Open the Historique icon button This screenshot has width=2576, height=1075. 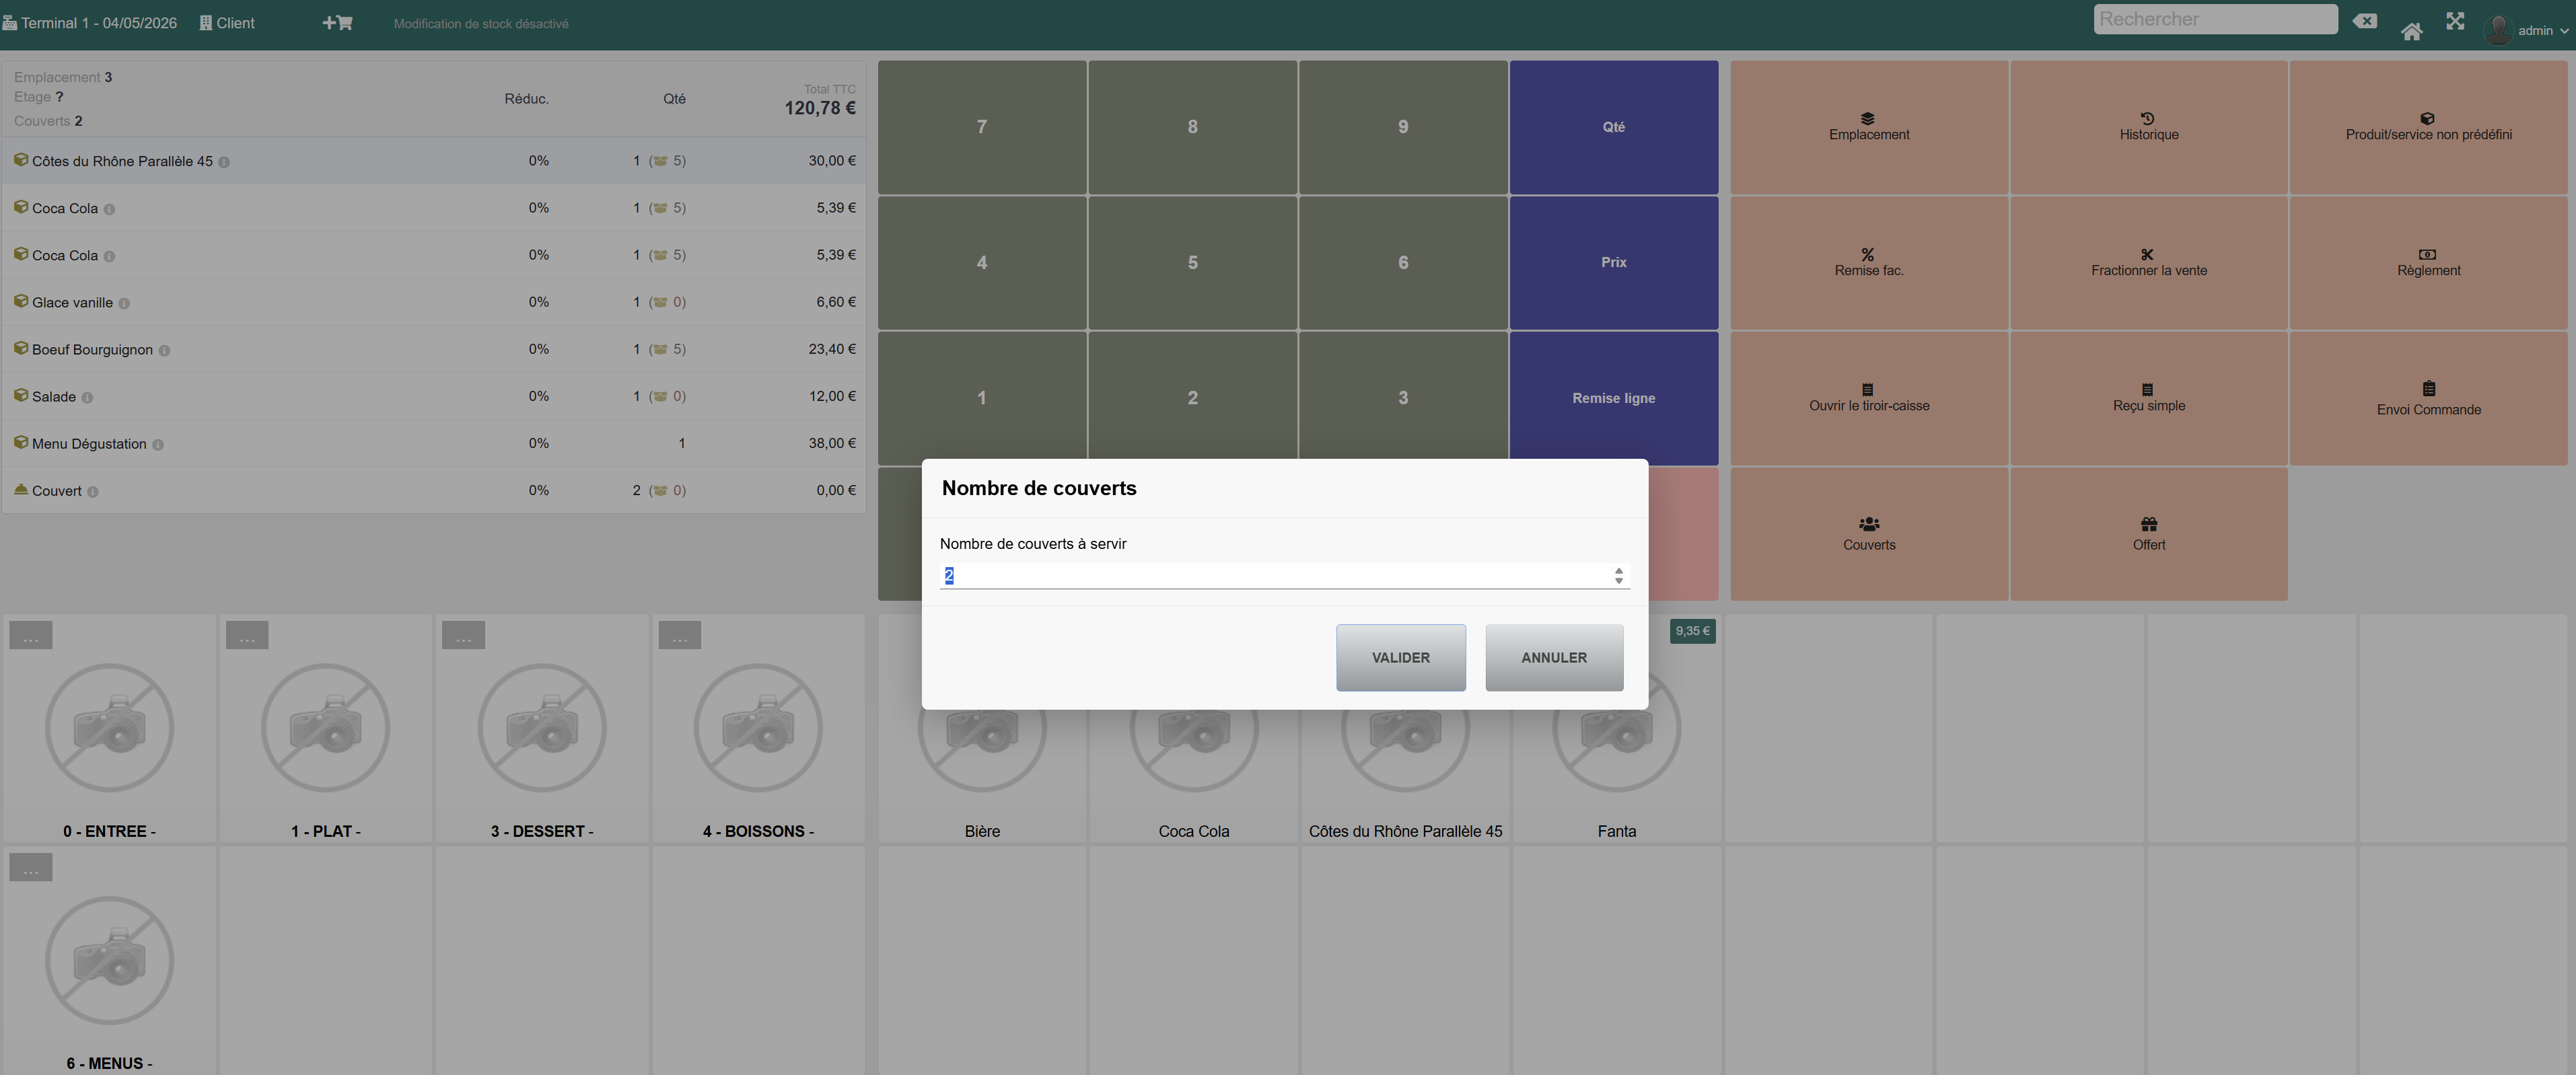coord(2148,127)
